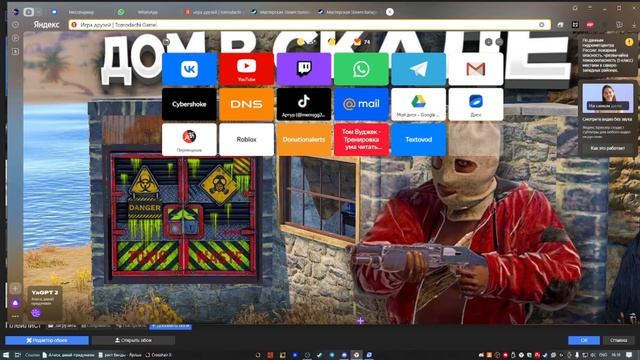Open the TikTok tile
Screen dimensions: 640x360
[x=304, y=104]
